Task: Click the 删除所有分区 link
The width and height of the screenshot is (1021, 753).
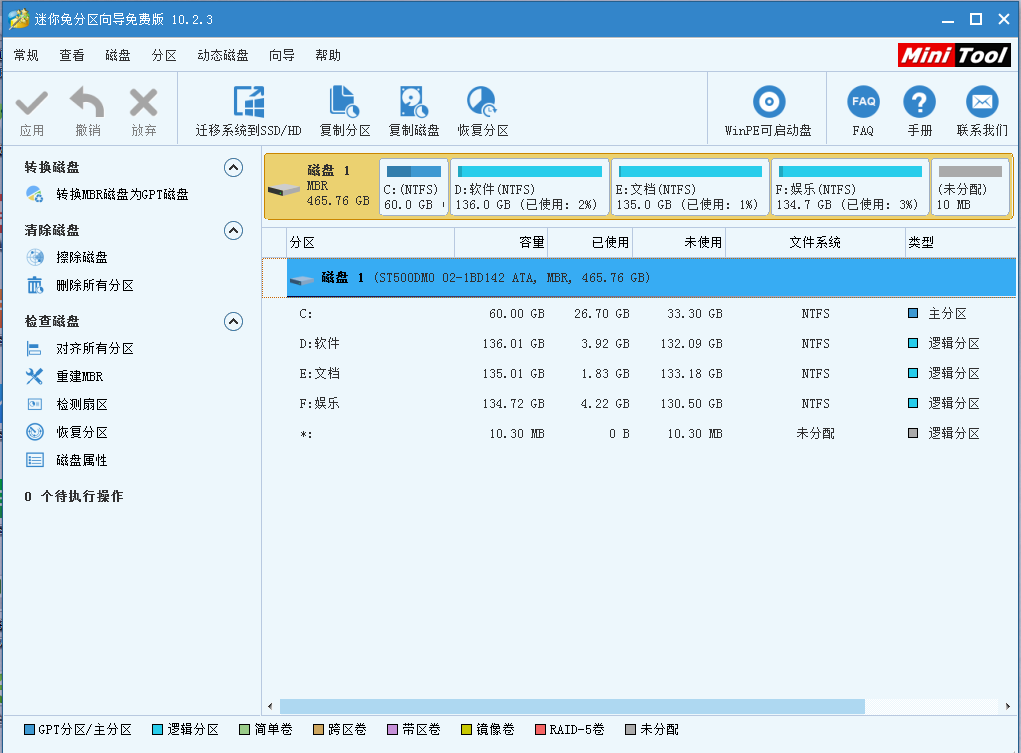Action: click(95, 285)
